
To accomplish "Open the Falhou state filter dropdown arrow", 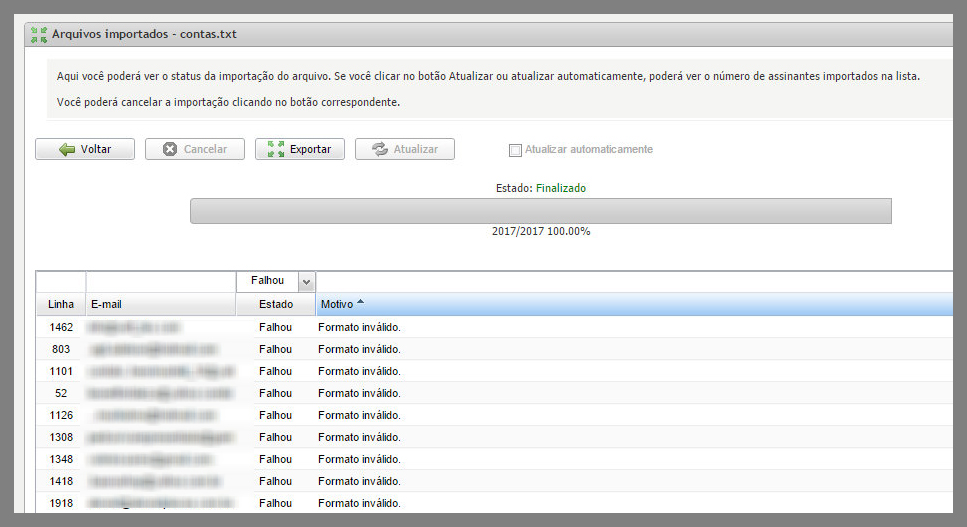I will 307,282.
